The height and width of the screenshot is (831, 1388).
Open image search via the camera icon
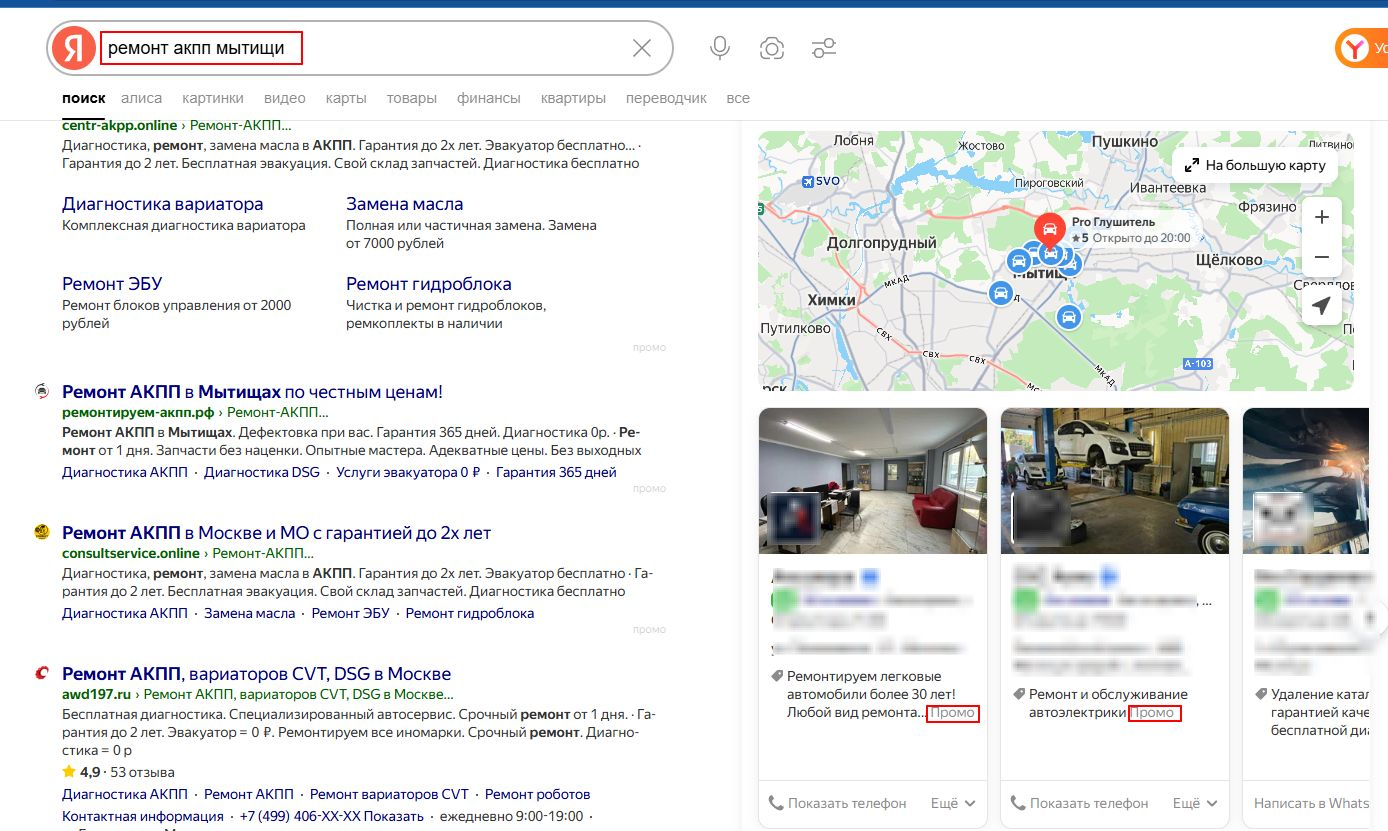tap(771, 48)
